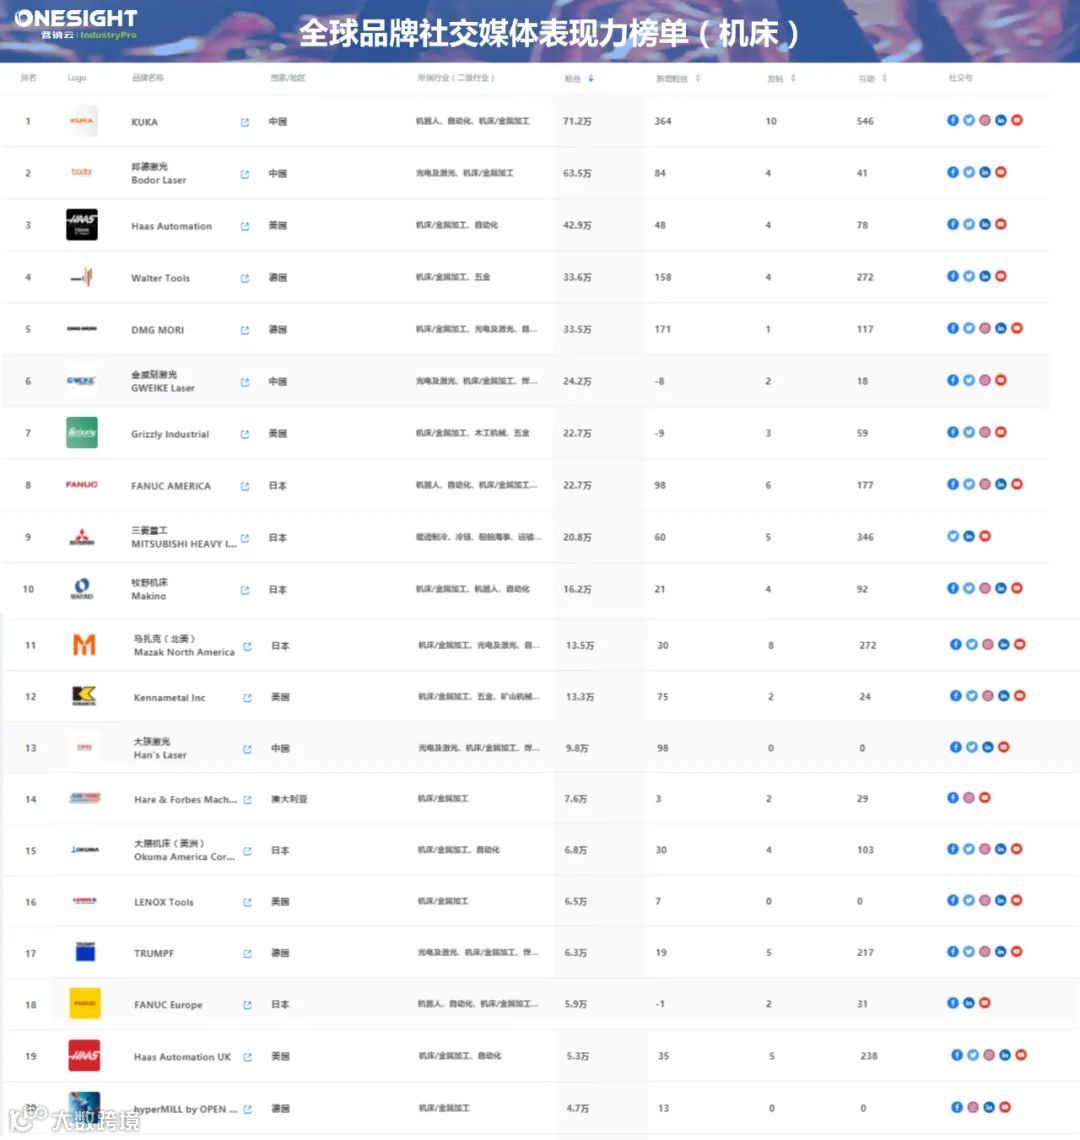Open the external link icon for Kennametal Inc
The image size is (1080, 1140).
(x=247, y=697)
